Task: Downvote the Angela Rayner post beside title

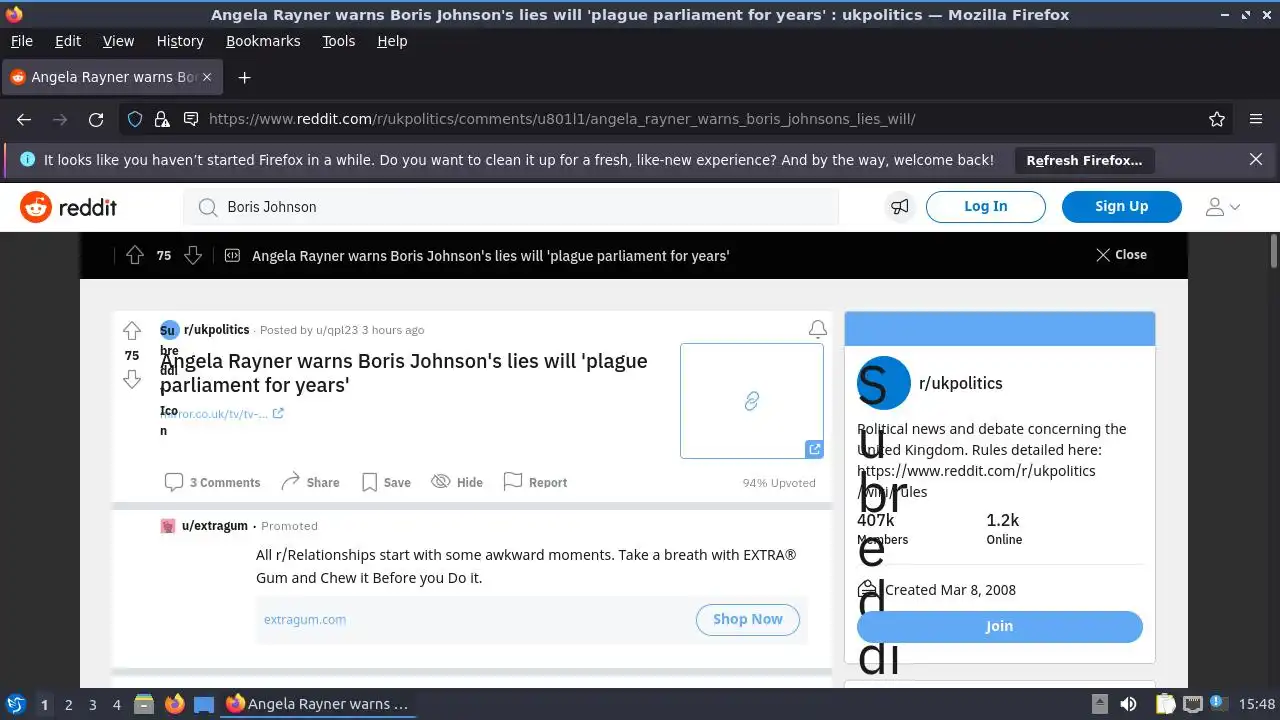Action: pyautogui.click(x=132, y=379)
